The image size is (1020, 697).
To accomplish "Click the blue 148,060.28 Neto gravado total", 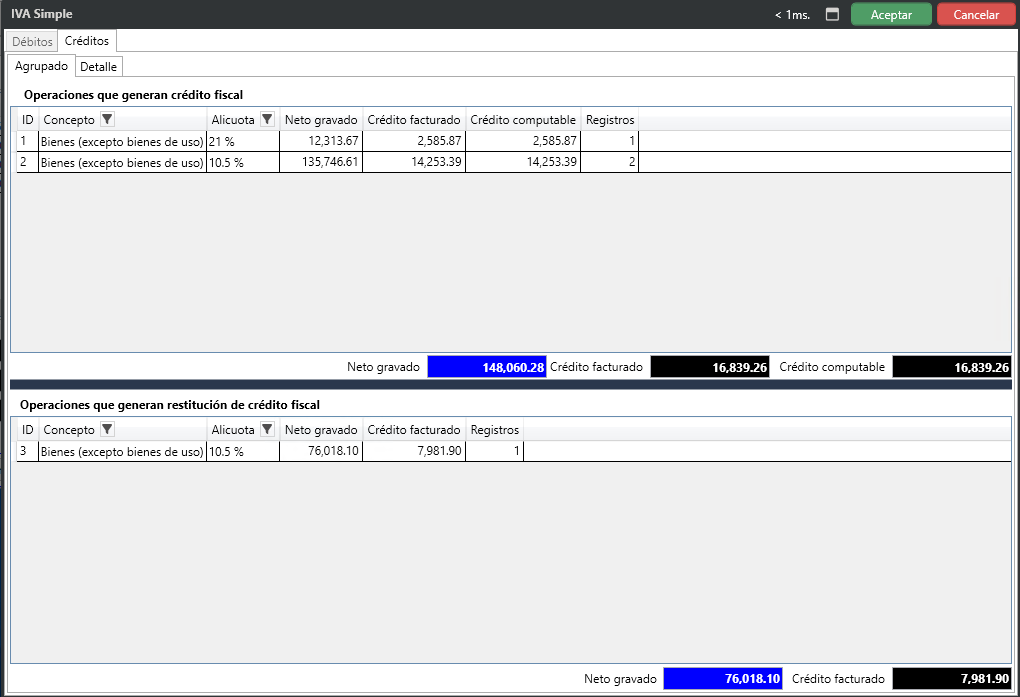I will tap(486, 367).
